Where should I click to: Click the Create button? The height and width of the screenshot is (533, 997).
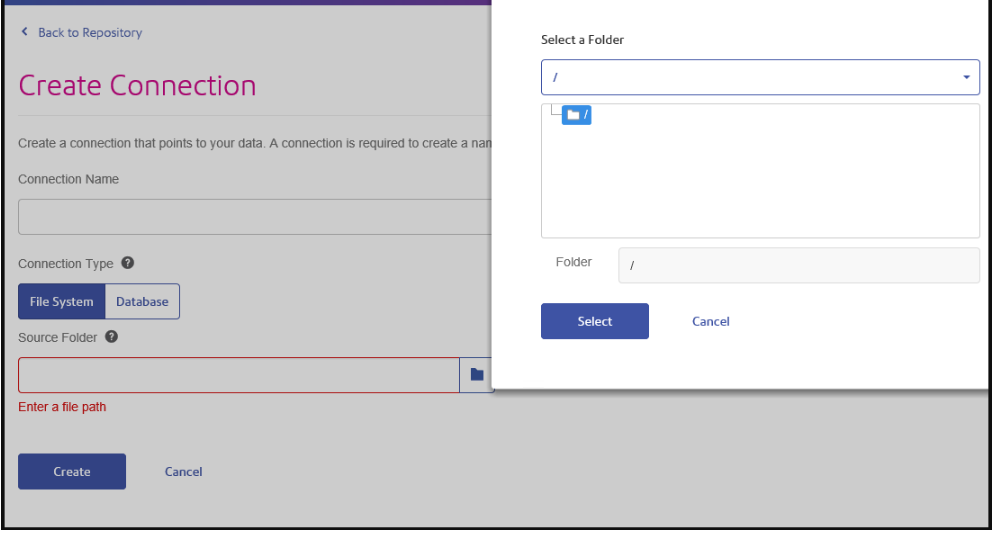coord(72,471)
